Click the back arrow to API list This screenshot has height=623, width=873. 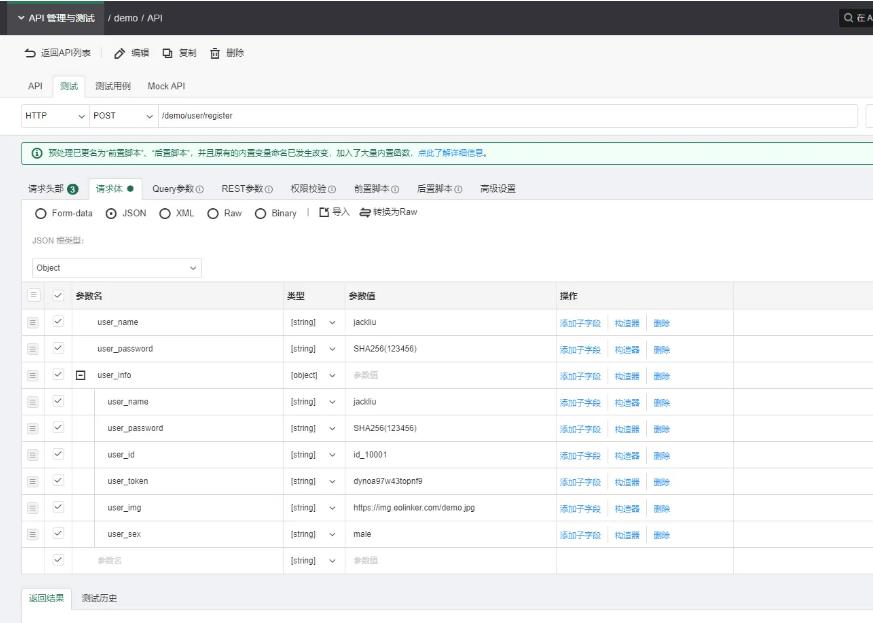pos(30,53)
